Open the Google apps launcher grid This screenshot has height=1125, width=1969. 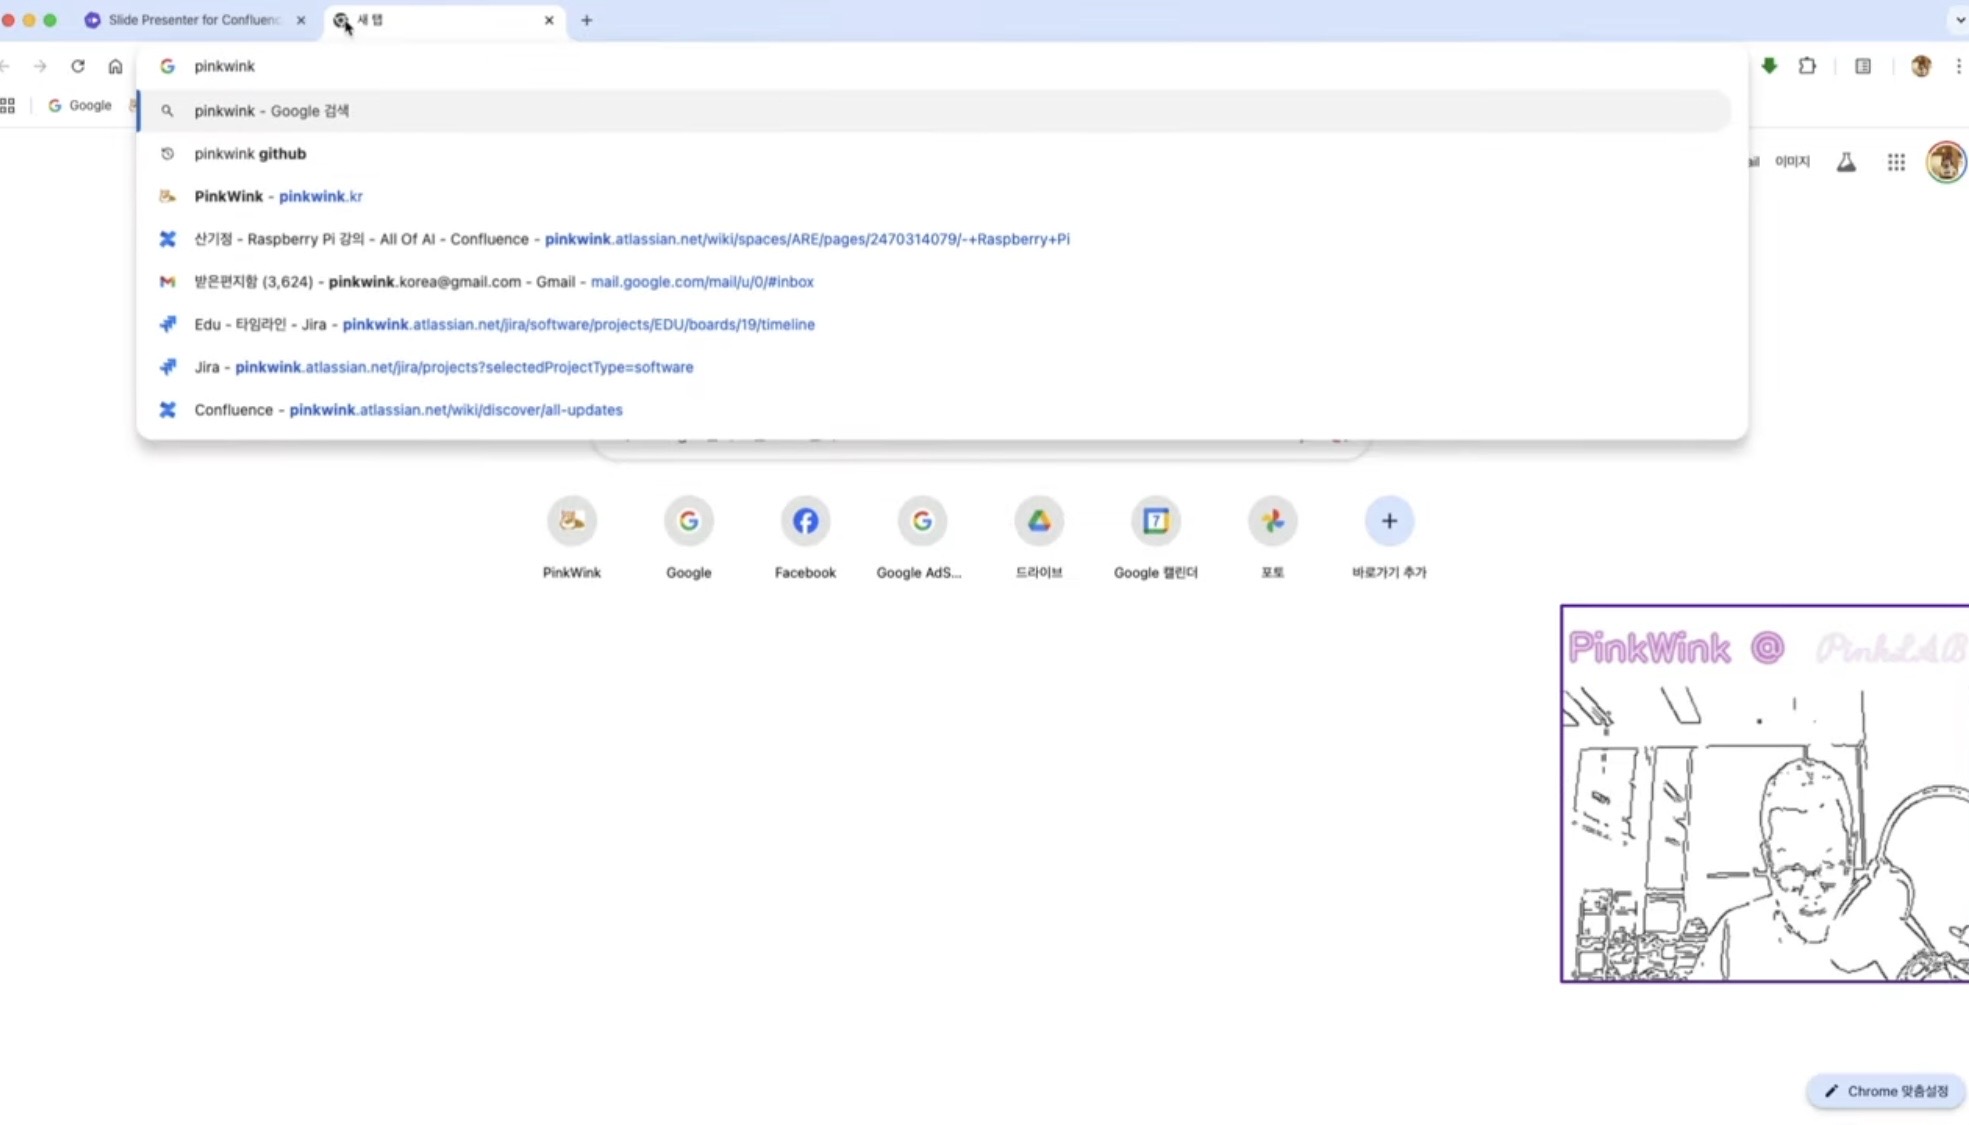pyautogui.click(x=1896, y=162)
